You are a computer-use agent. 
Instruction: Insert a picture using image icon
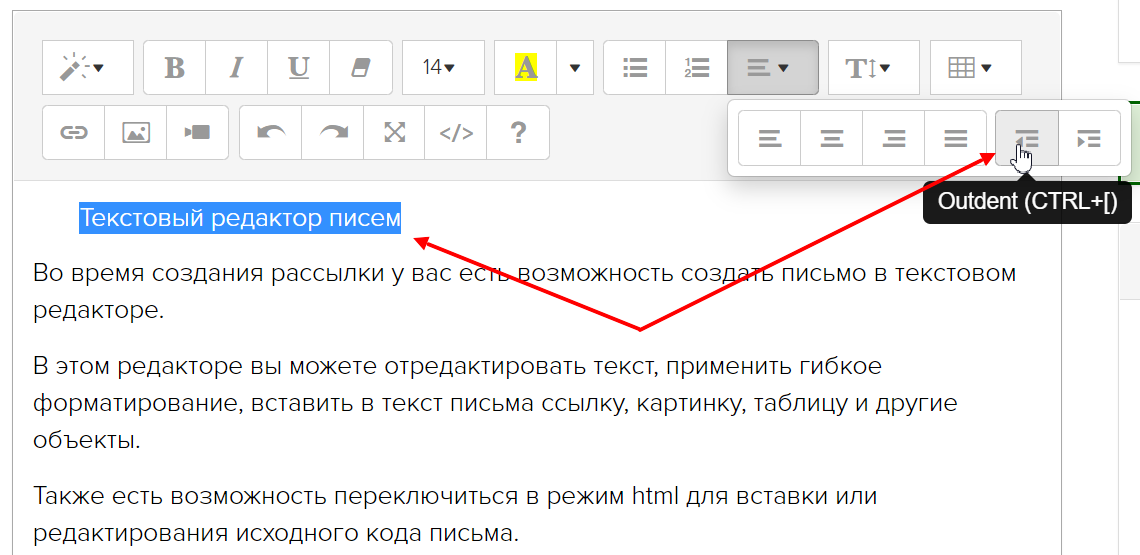[x=135, y=132]
